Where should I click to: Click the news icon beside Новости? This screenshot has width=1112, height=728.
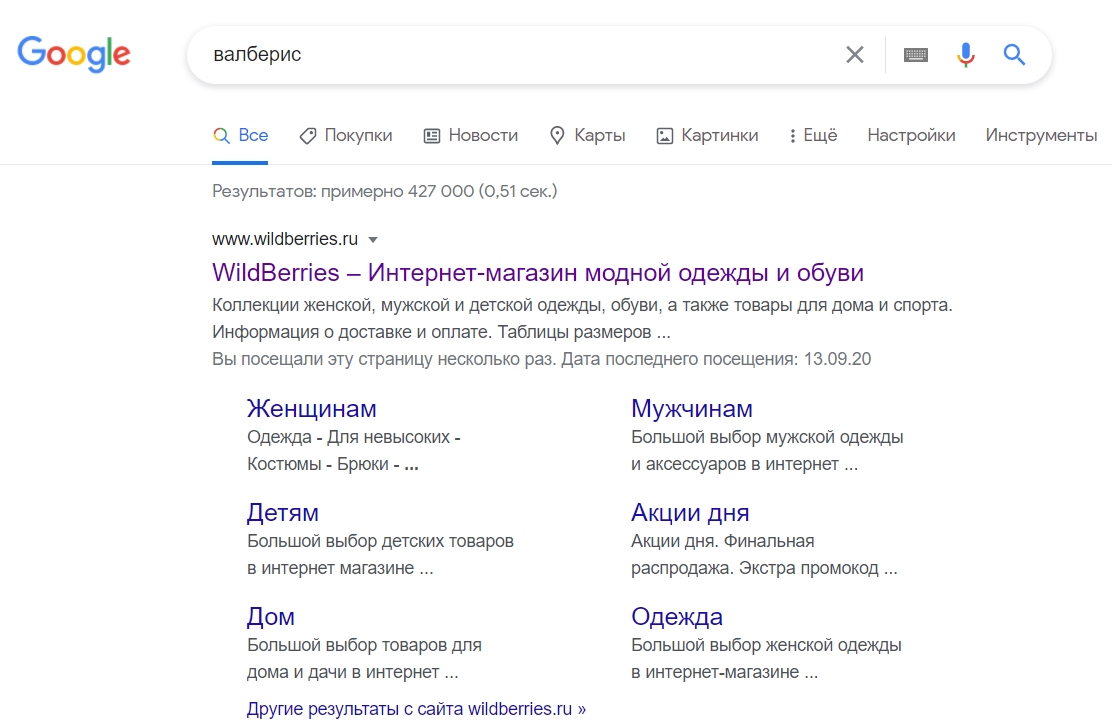[x=430, y=135]
